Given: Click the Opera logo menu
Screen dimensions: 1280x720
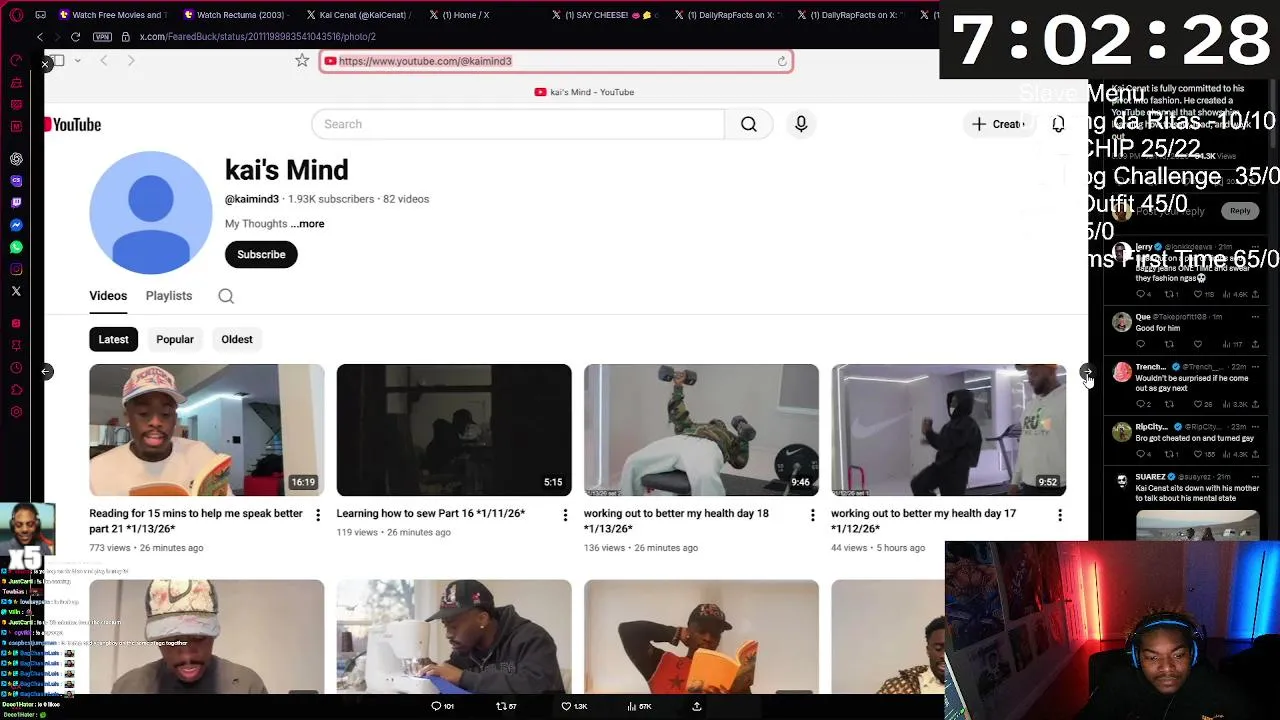Looking at the screenshot, I should (x=15, y=15).
